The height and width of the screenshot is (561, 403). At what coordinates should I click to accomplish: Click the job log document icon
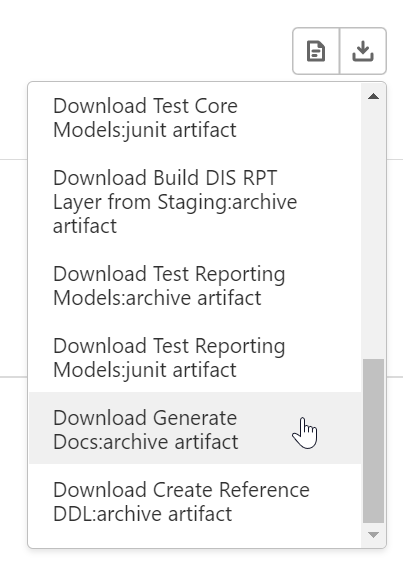tap(316, 51)
